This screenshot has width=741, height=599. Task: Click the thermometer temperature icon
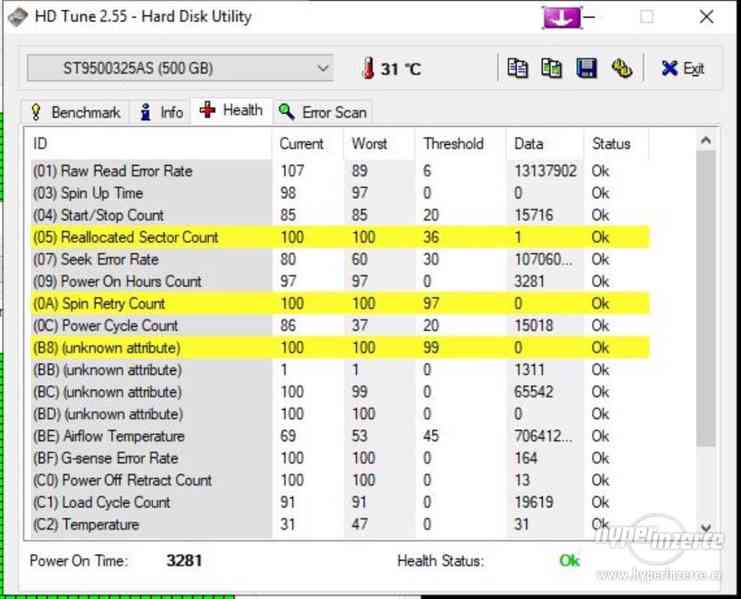[x=368, y=68]
